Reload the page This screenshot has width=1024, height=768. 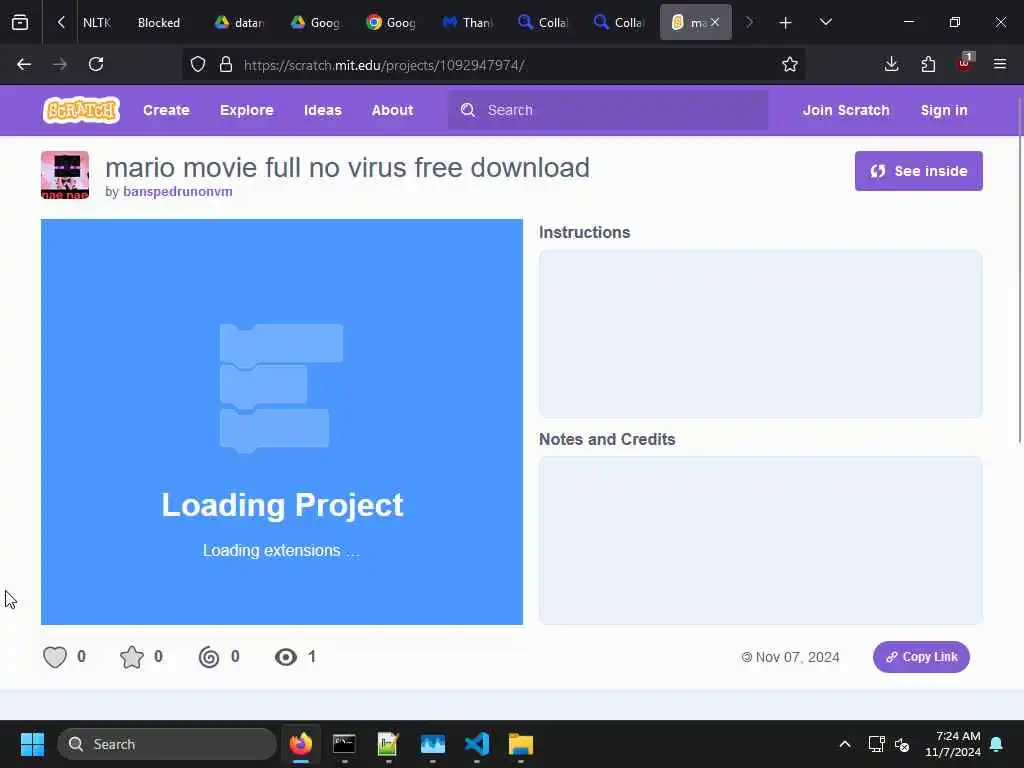(x=96, y=64)
